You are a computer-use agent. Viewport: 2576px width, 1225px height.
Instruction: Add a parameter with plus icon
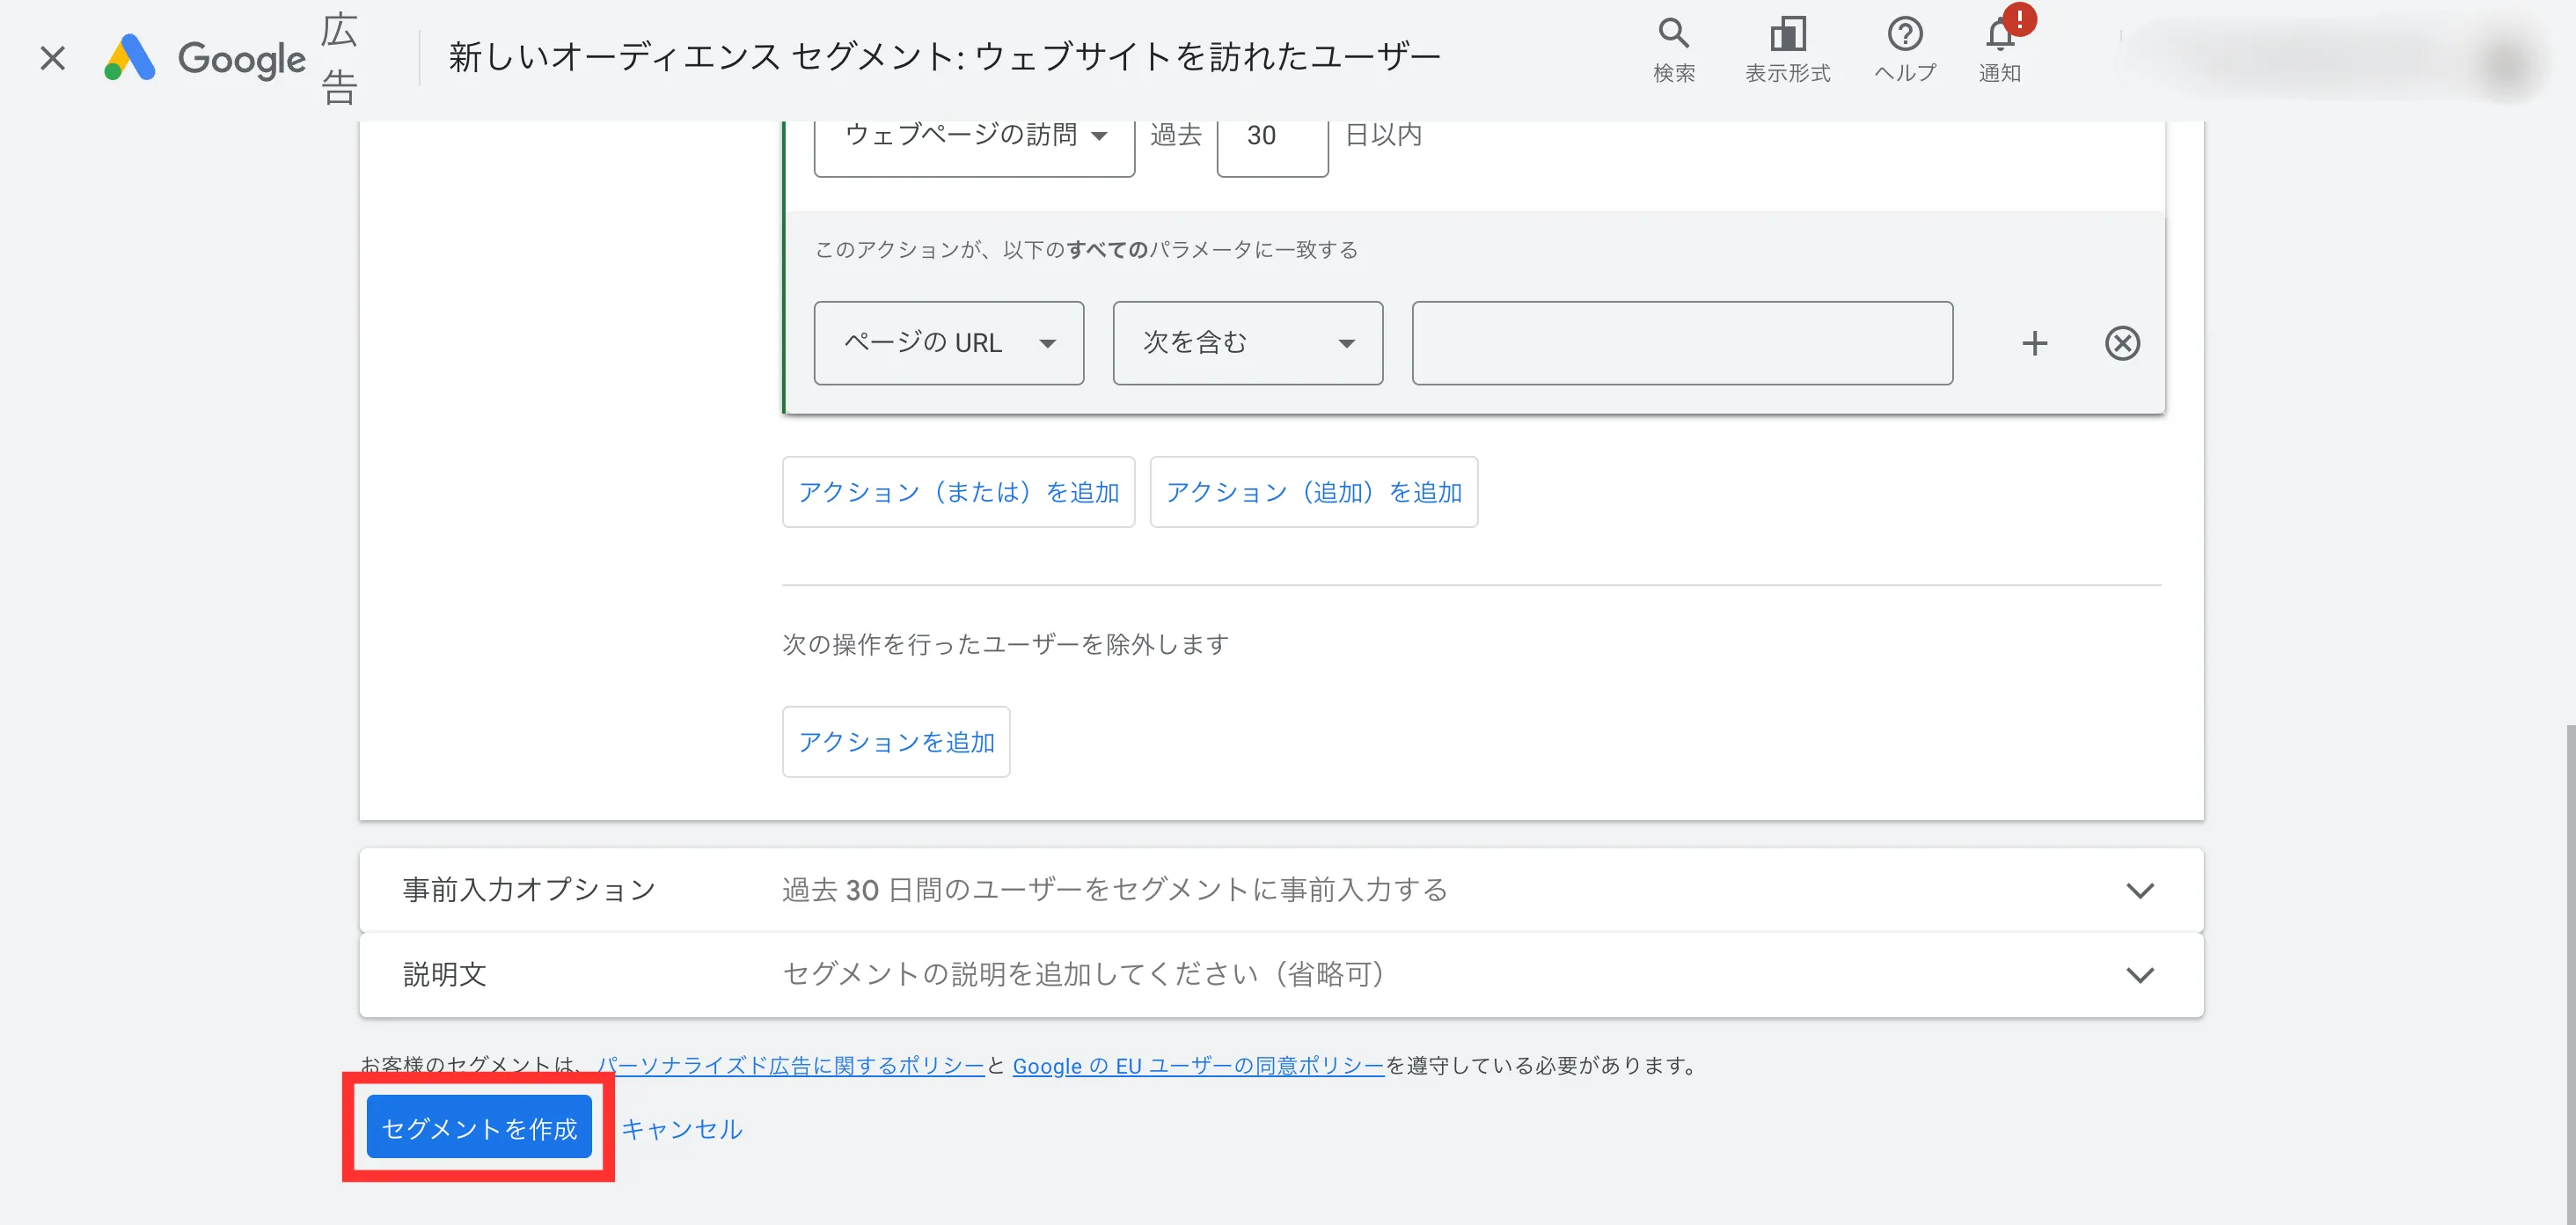tap(2034, 343)
